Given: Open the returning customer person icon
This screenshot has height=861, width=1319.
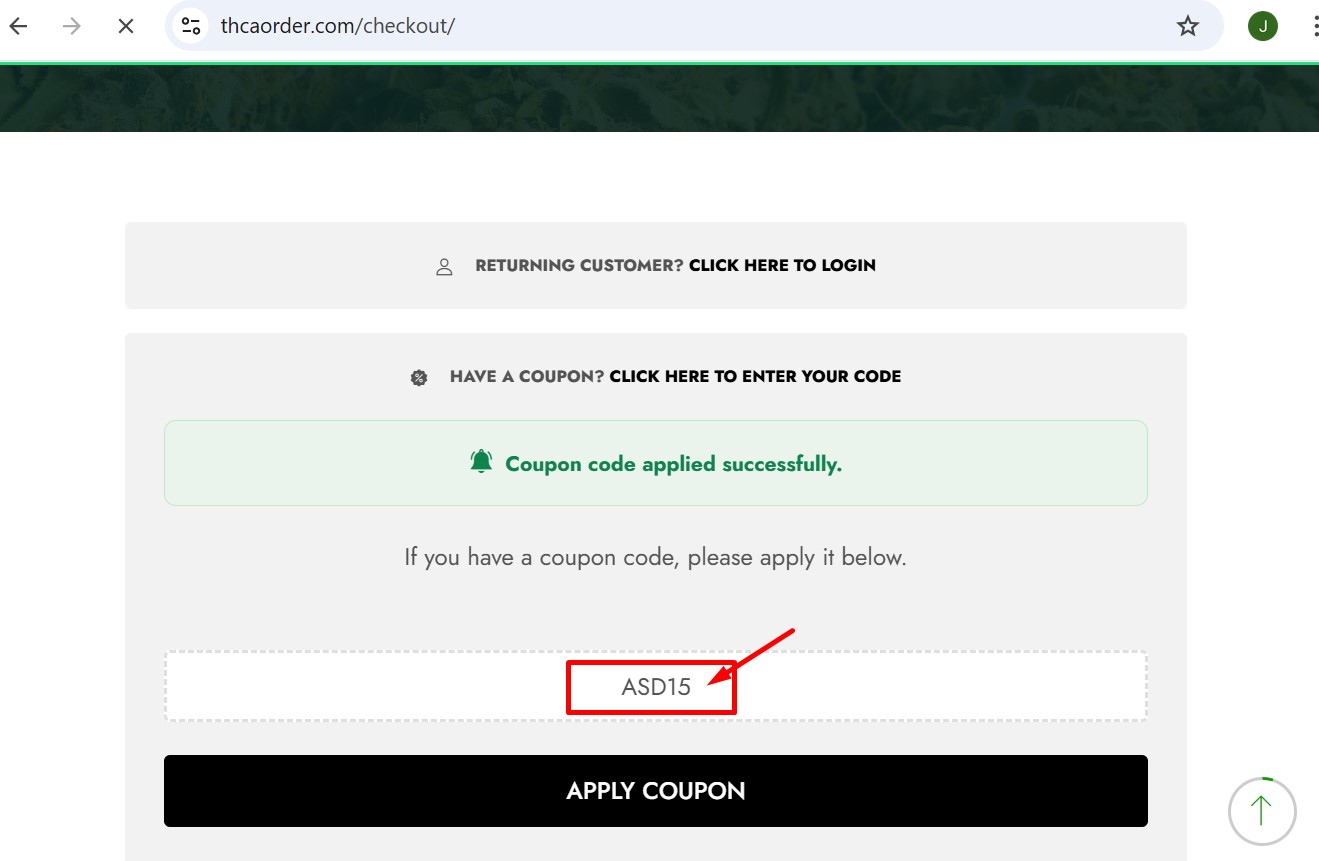Looking at the screenshot, I should coord(444,265).
